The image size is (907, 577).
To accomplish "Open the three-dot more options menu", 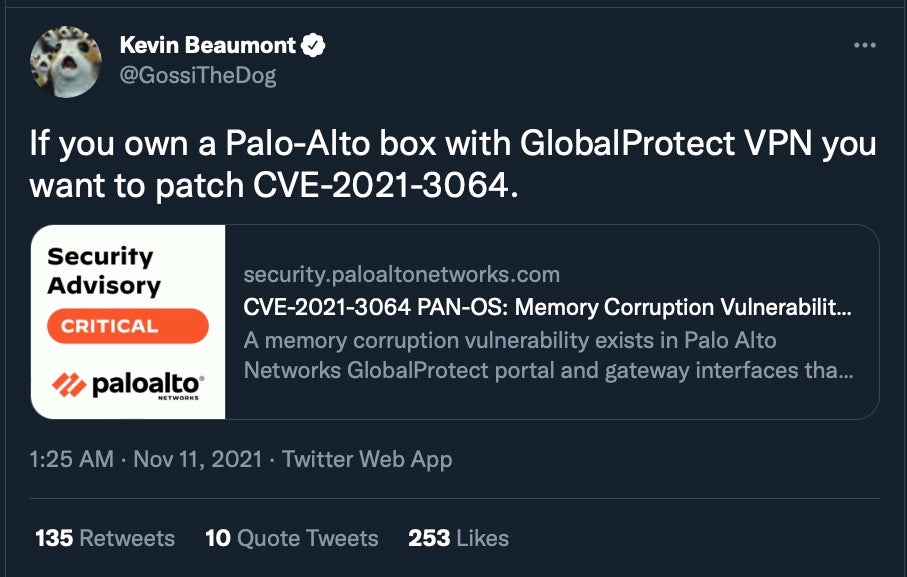I will (864, 46).
